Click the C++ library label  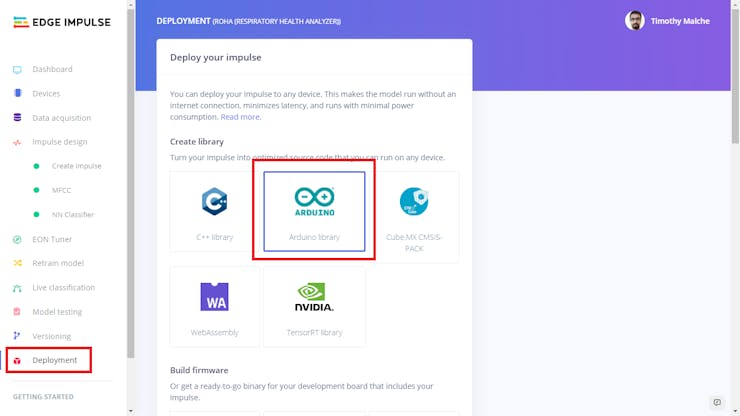[x=215, y=237]
